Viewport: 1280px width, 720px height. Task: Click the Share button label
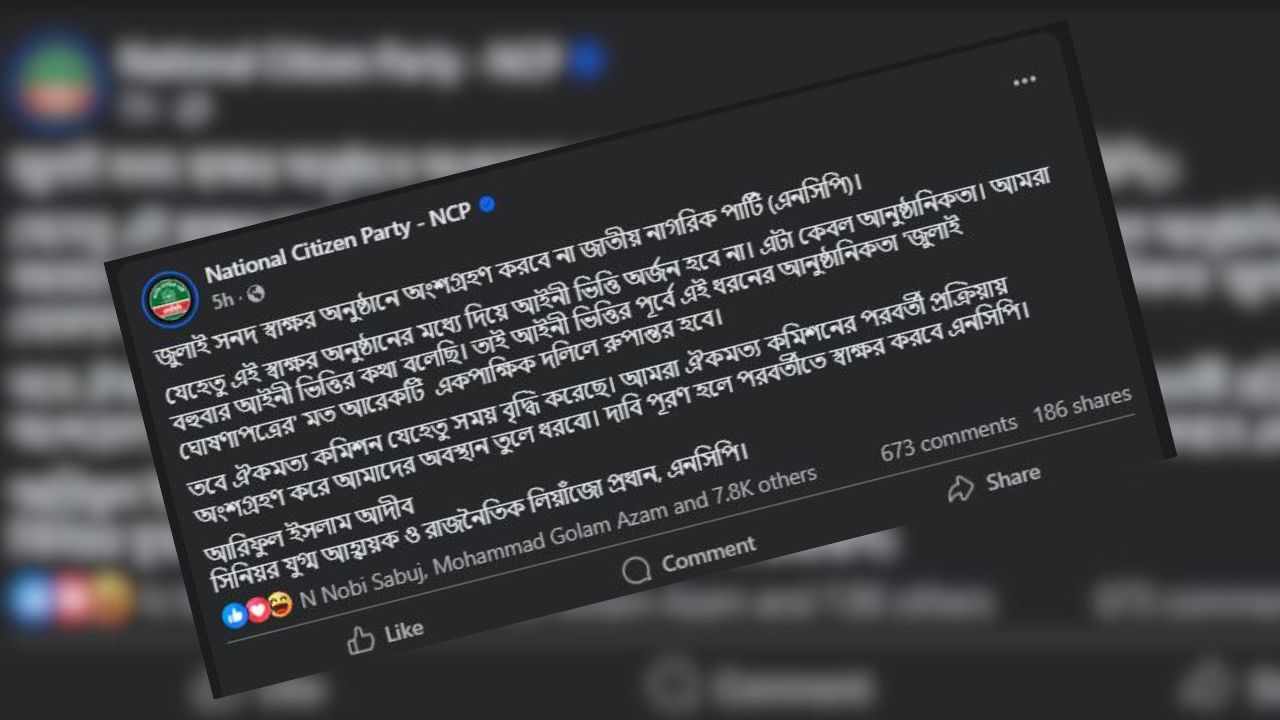pyautogui.click(x=1013, y=478)
